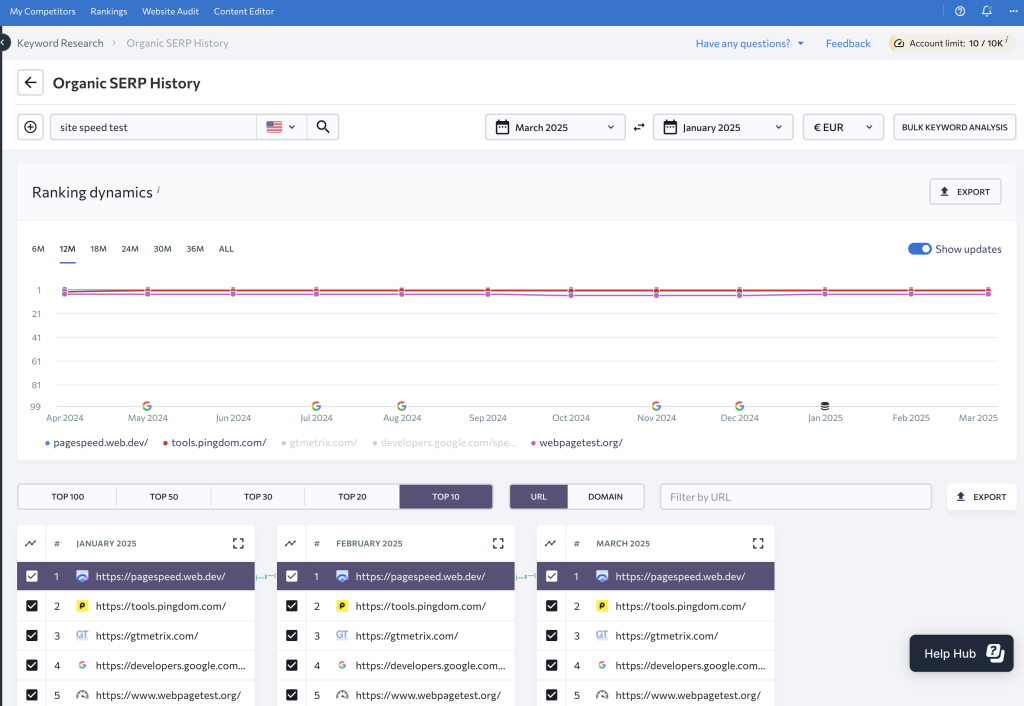Switch to the DOMAIN view tab
Screen dimensions: 1024x706
(x=605, y=496)
